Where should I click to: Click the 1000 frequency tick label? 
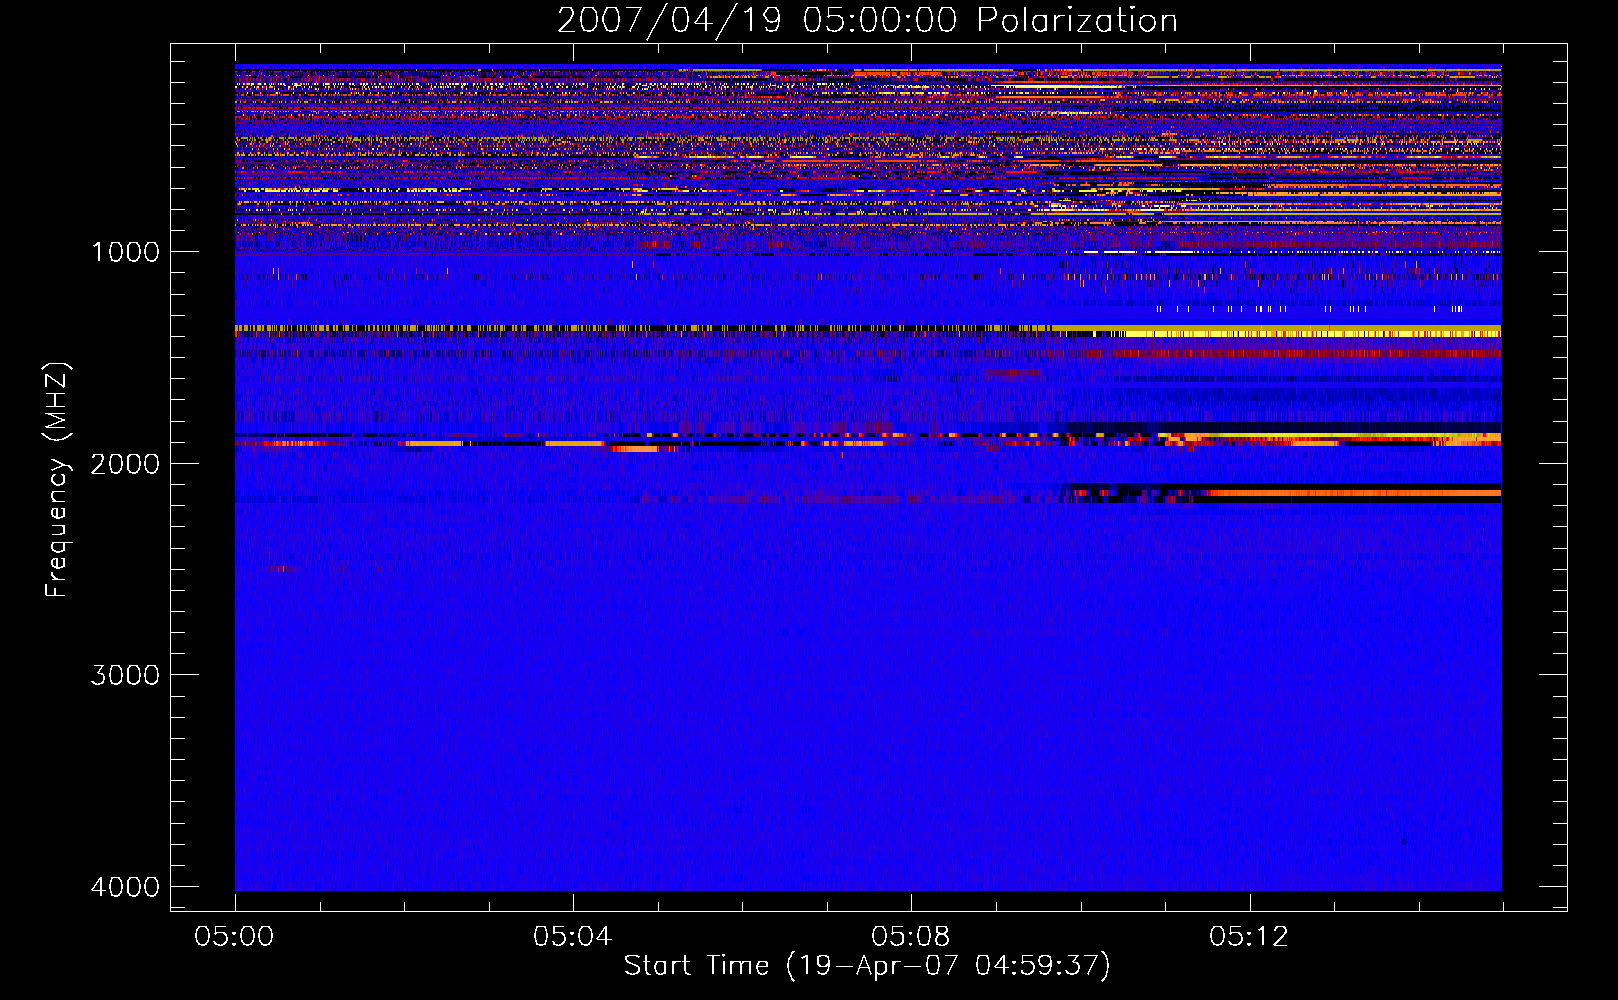125,252
